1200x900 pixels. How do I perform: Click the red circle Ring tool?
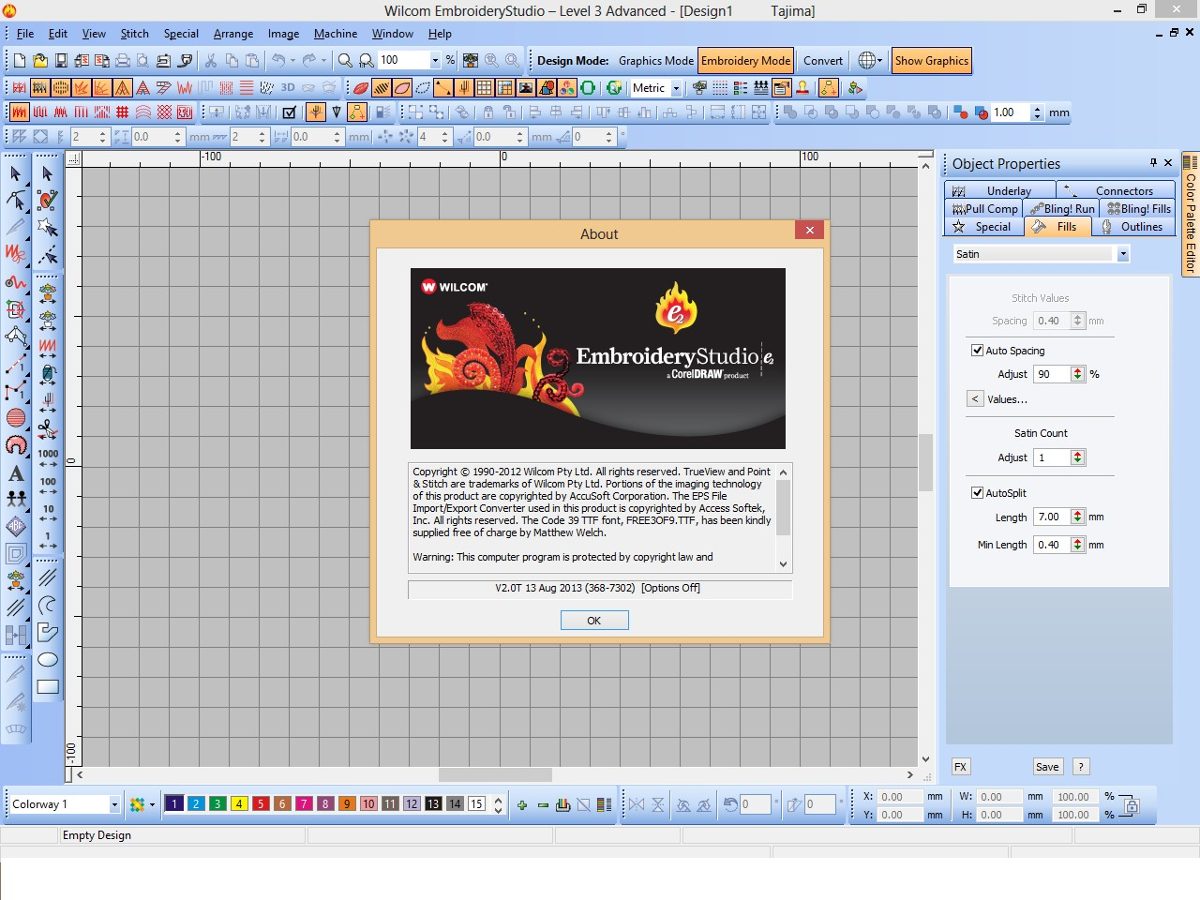[16, 445]
